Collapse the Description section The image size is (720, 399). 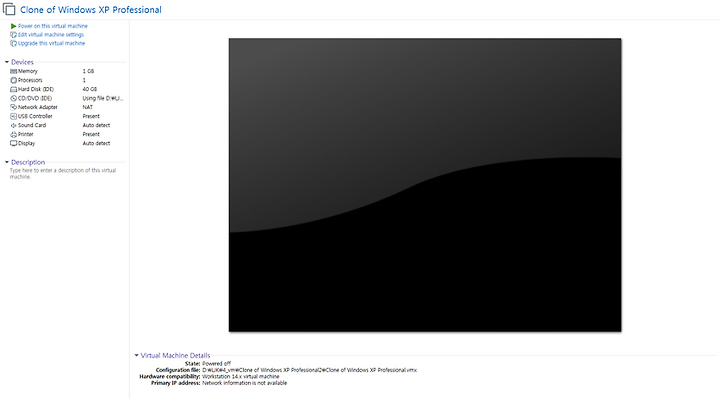[7, 162]
